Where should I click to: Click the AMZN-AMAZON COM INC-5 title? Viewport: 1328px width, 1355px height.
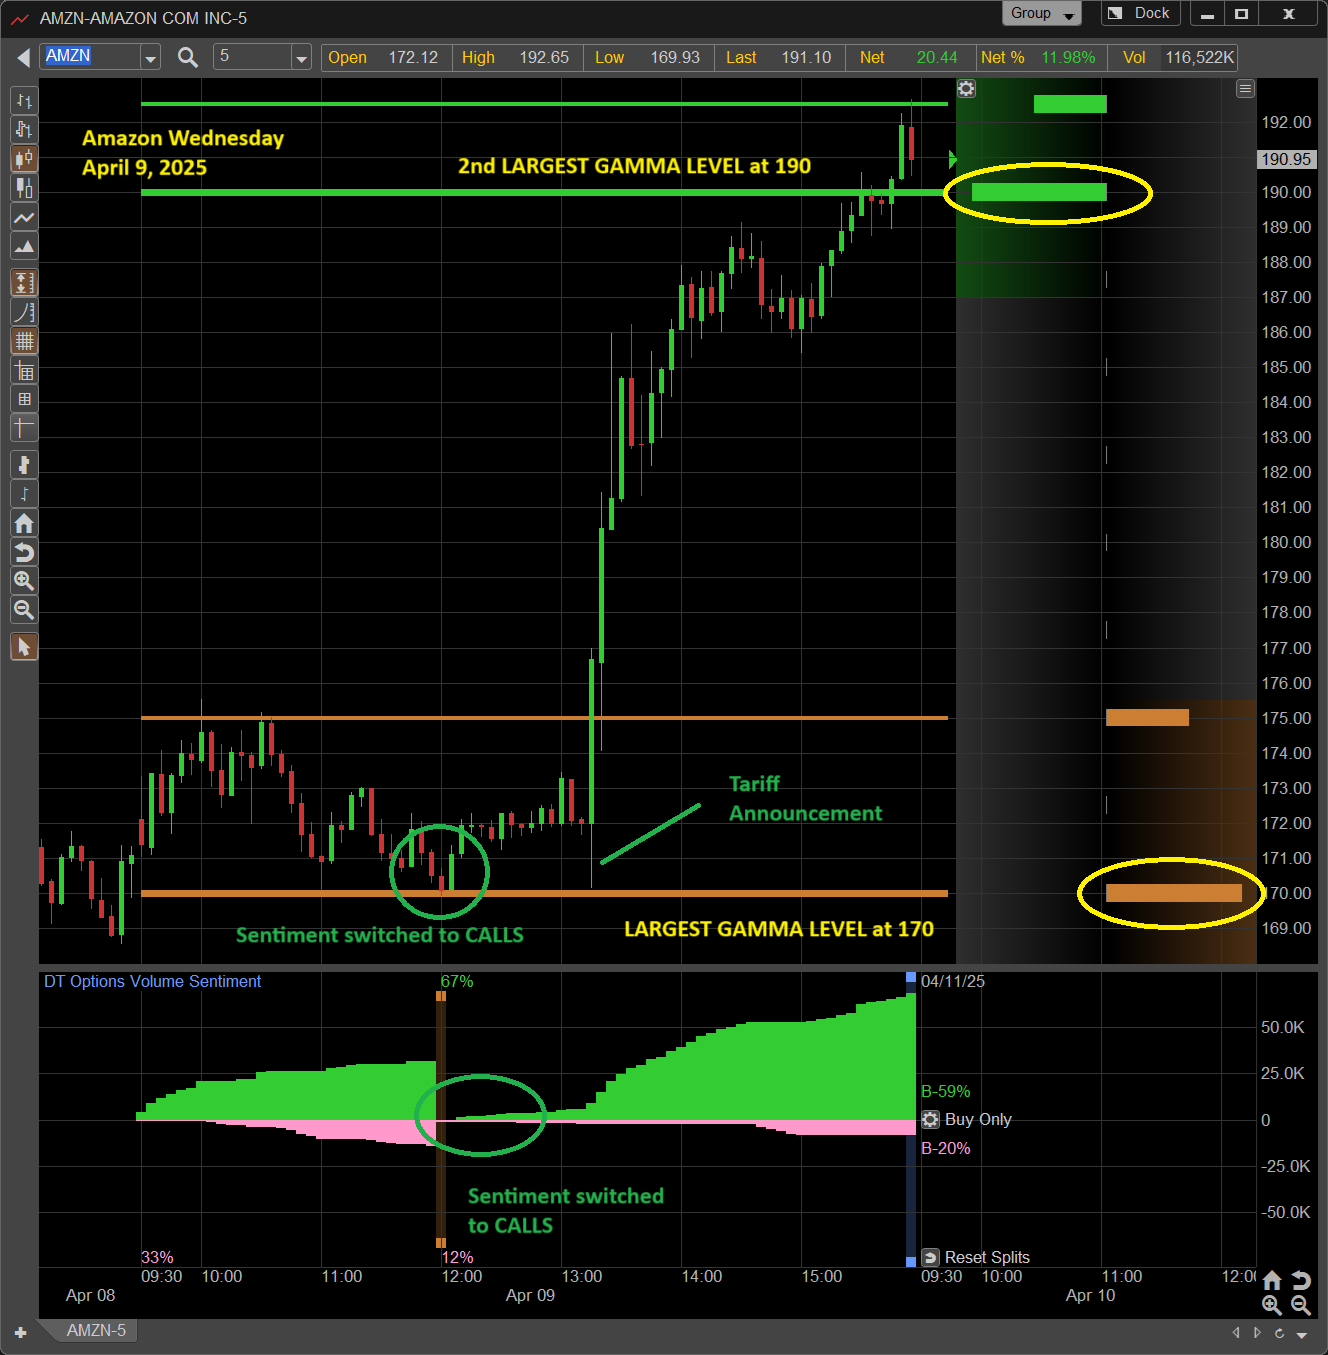coord(143,18)
